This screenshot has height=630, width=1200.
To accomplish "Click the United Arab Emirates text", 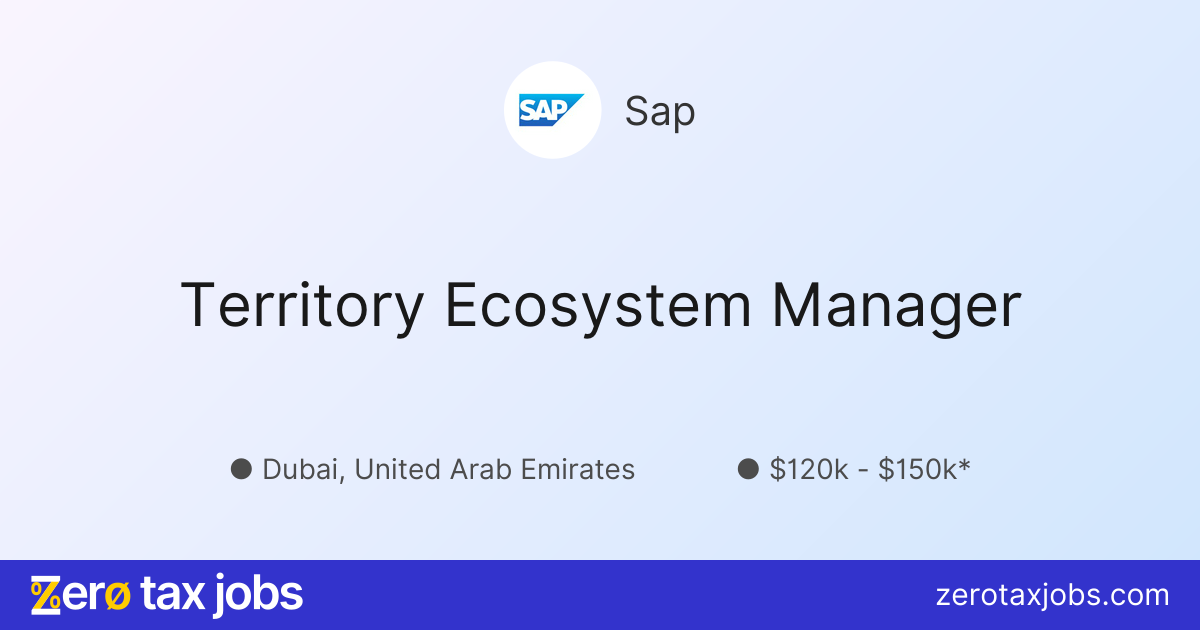I will pos(495,469).
